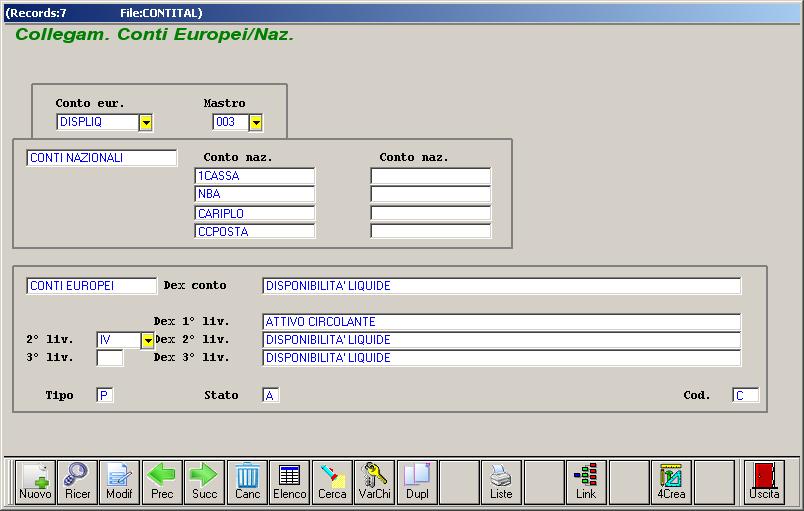Screen dimensions: 804x511
Task: Click the empty 3° liv. code field
Action: click(x=110, y=358)
